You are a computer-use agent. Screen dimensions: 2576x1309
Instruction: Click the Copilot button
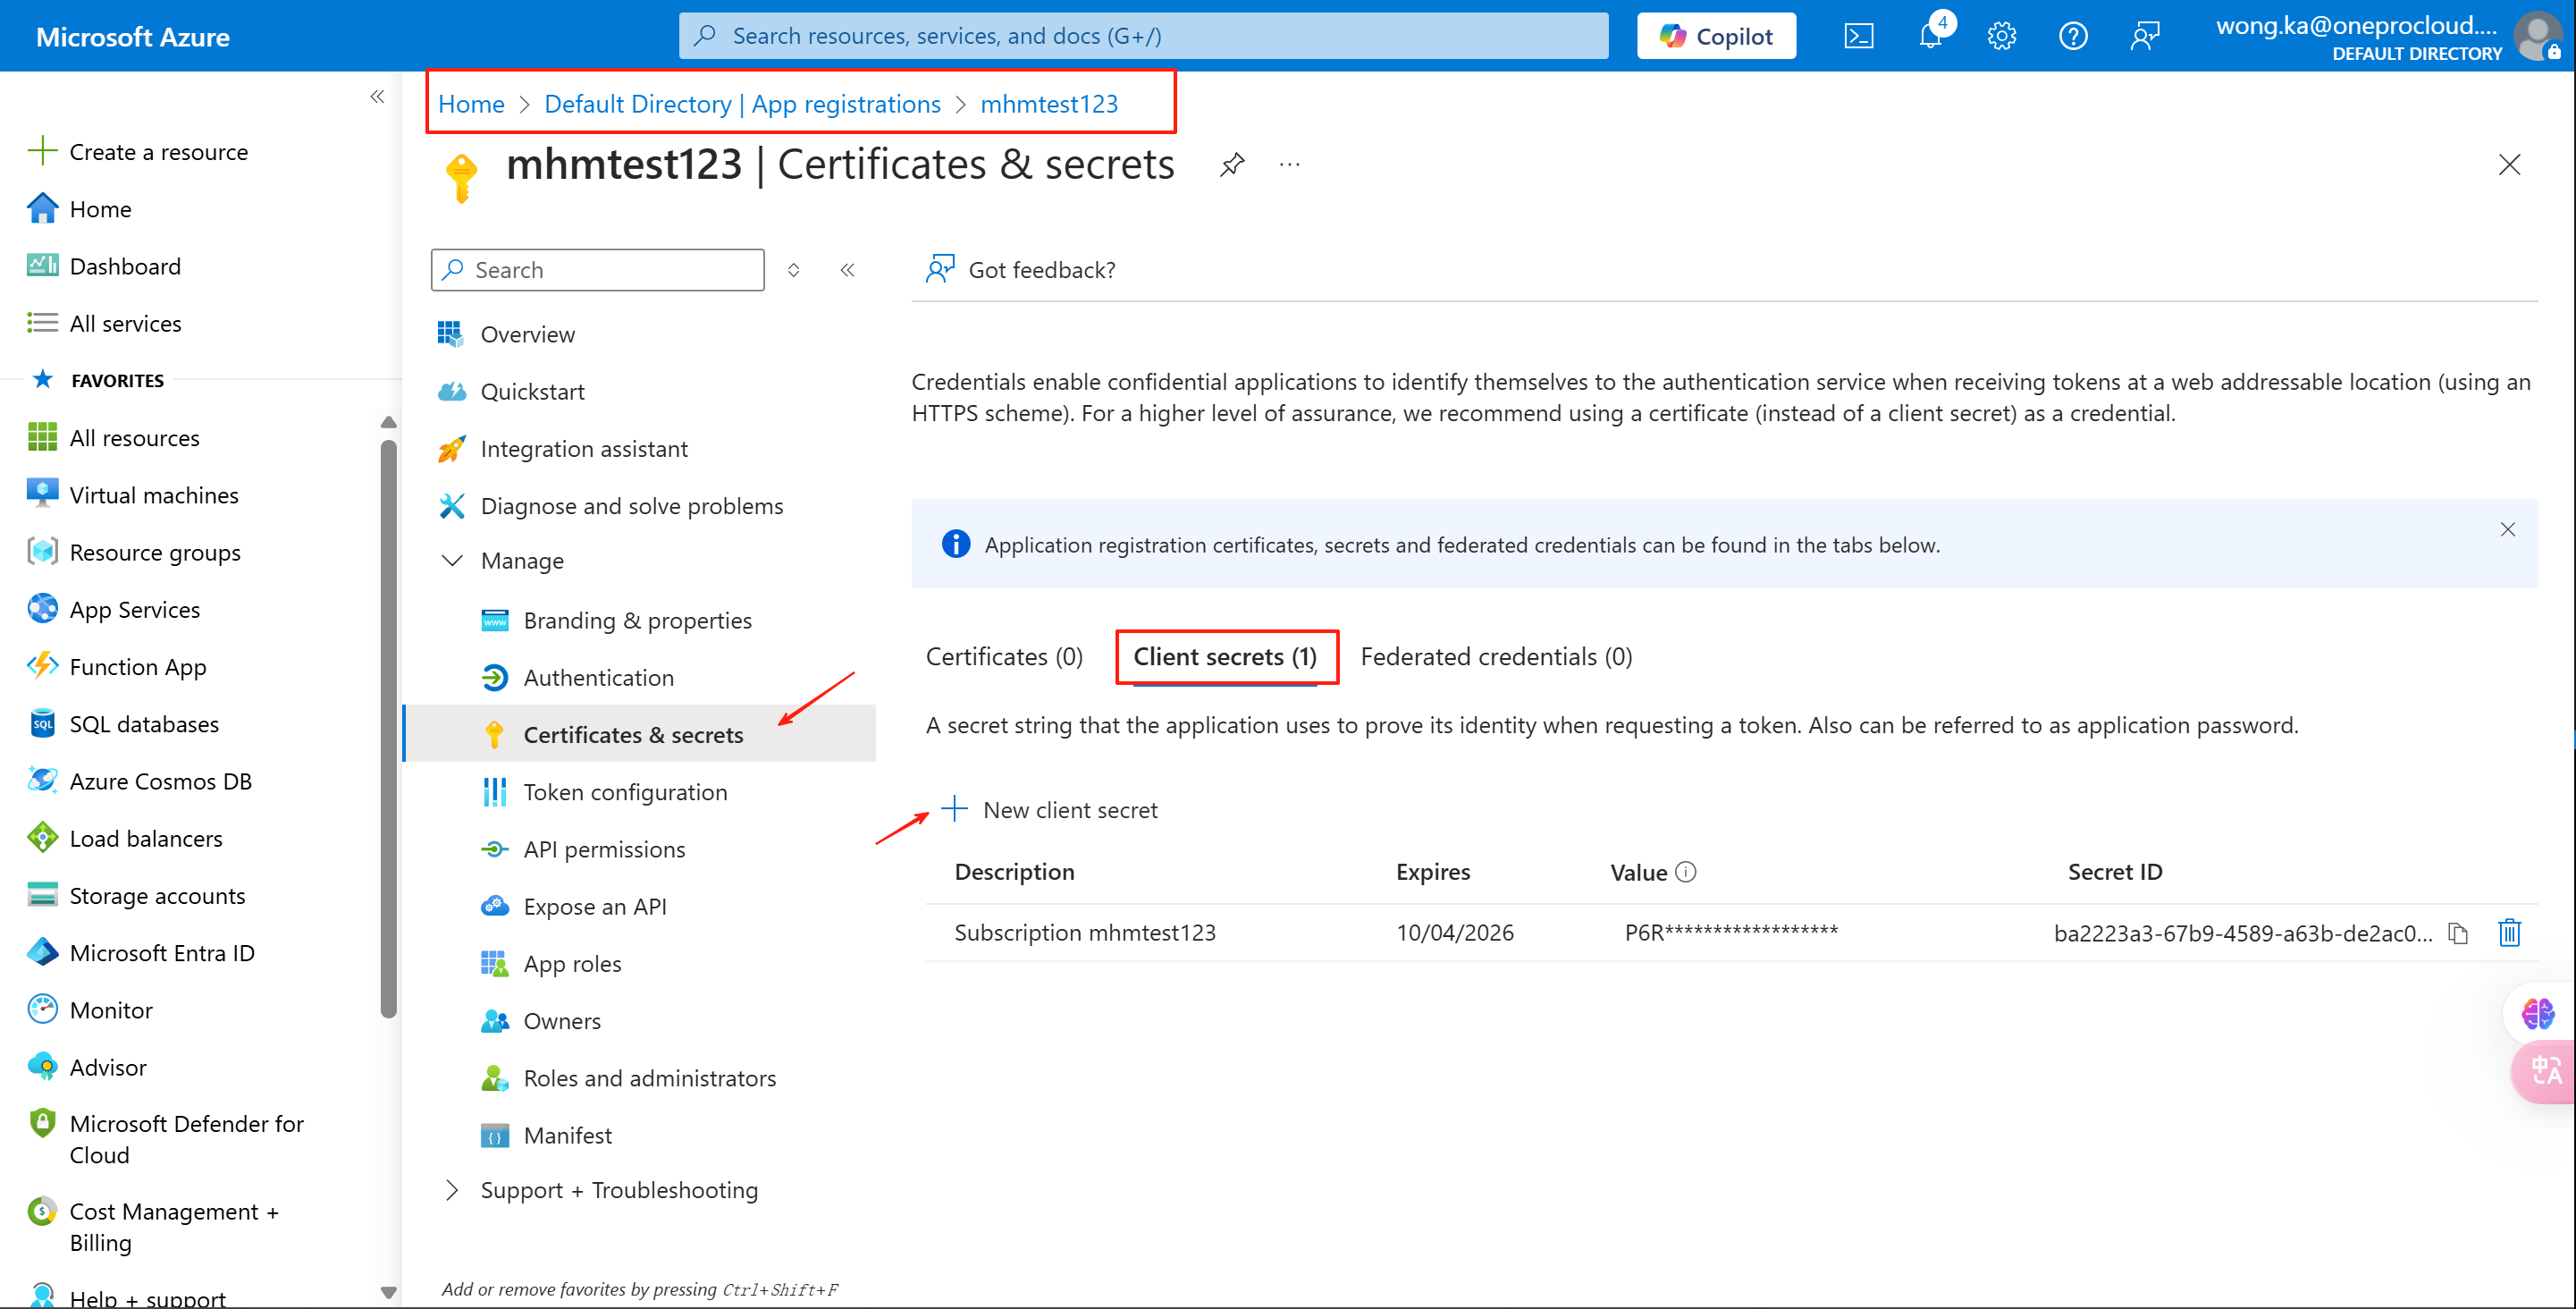click(x=1716, y=36)
